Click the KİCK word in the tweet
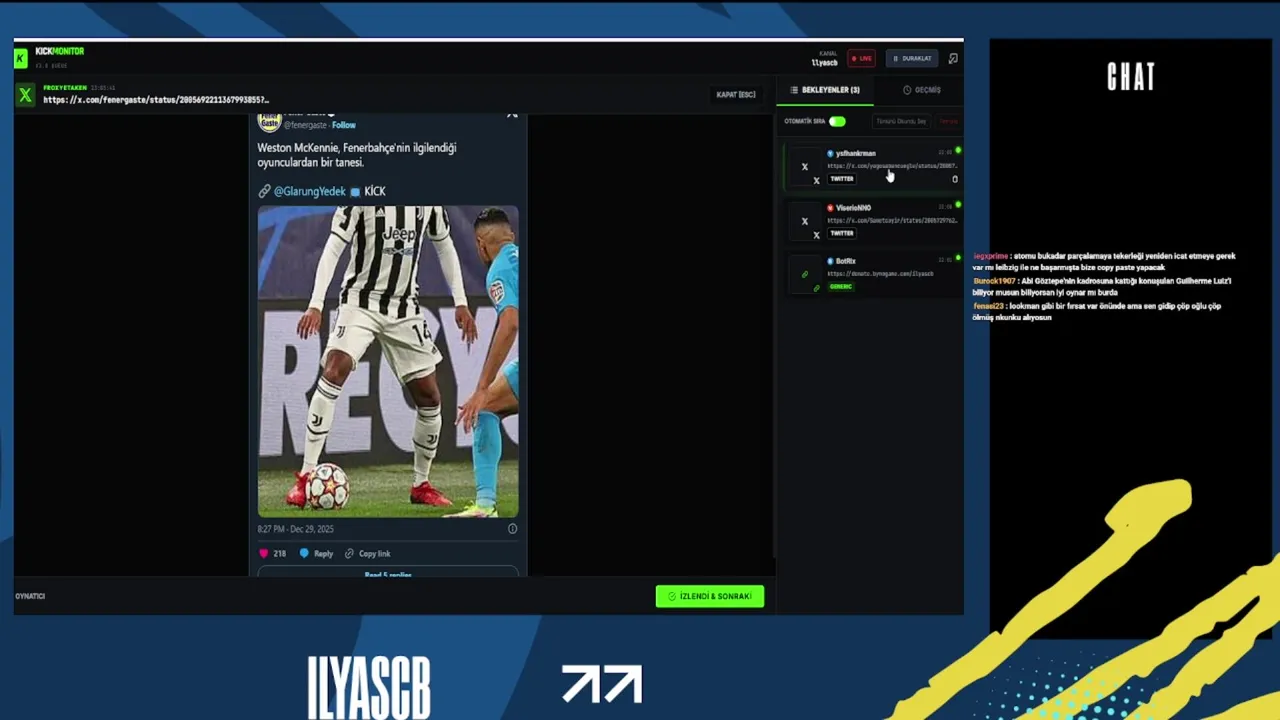Viewport: 1280px width, 720px height. pyautogui.click(x=375, y=191)
